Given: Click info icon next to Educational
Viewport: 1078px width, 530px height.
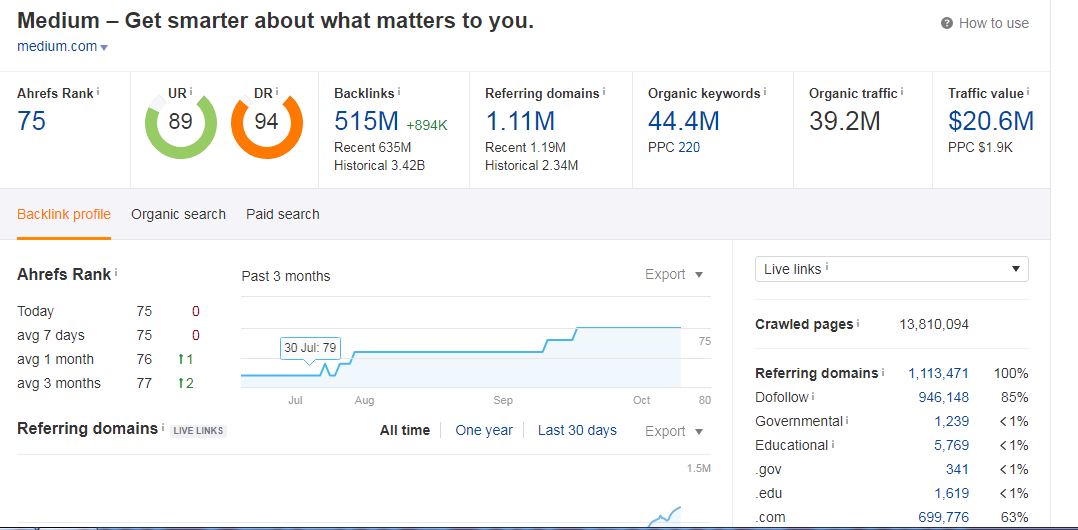Looking at the screenshot, I should [x=833, y=445].
